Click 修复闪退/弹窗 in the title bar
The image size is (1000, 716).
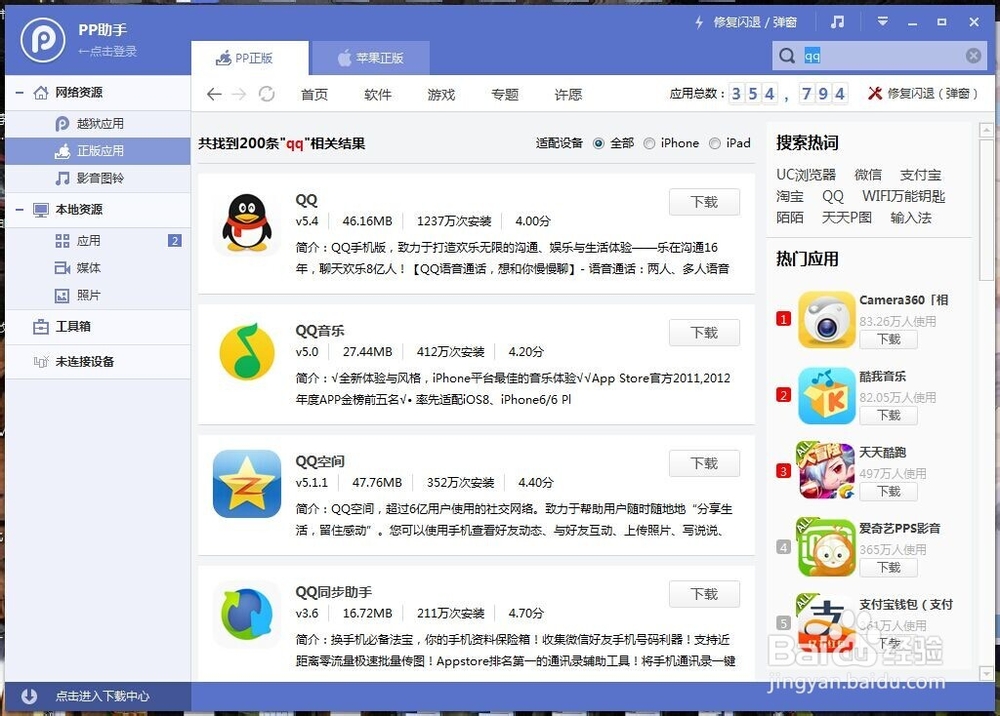pyautogui.click(x=755, y=22)
